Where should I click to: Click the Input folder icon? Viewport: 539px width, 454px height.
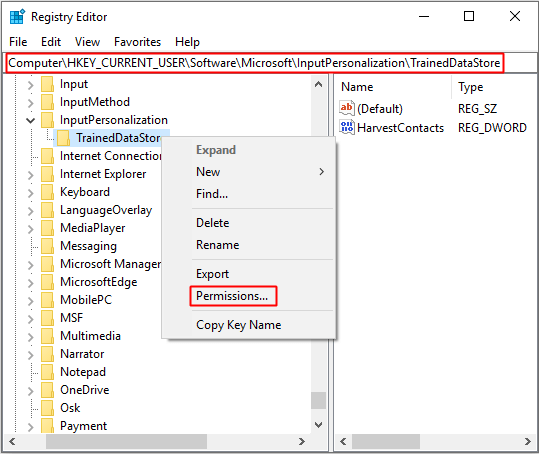[x=47, y=84]
